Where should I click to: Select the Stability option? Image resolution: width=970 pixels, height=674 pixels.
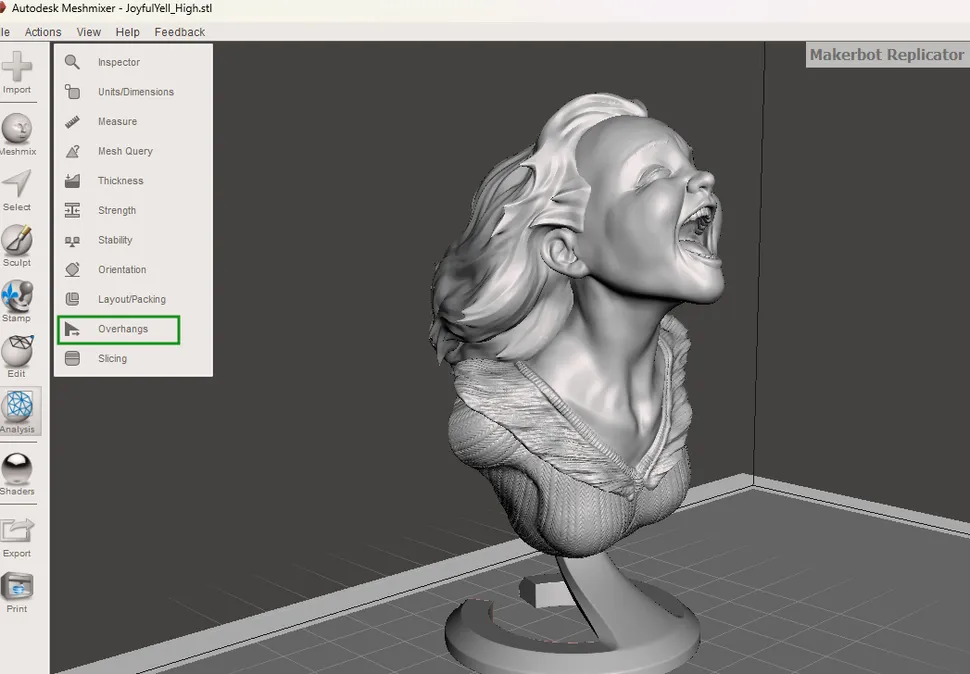coord(115,240)
